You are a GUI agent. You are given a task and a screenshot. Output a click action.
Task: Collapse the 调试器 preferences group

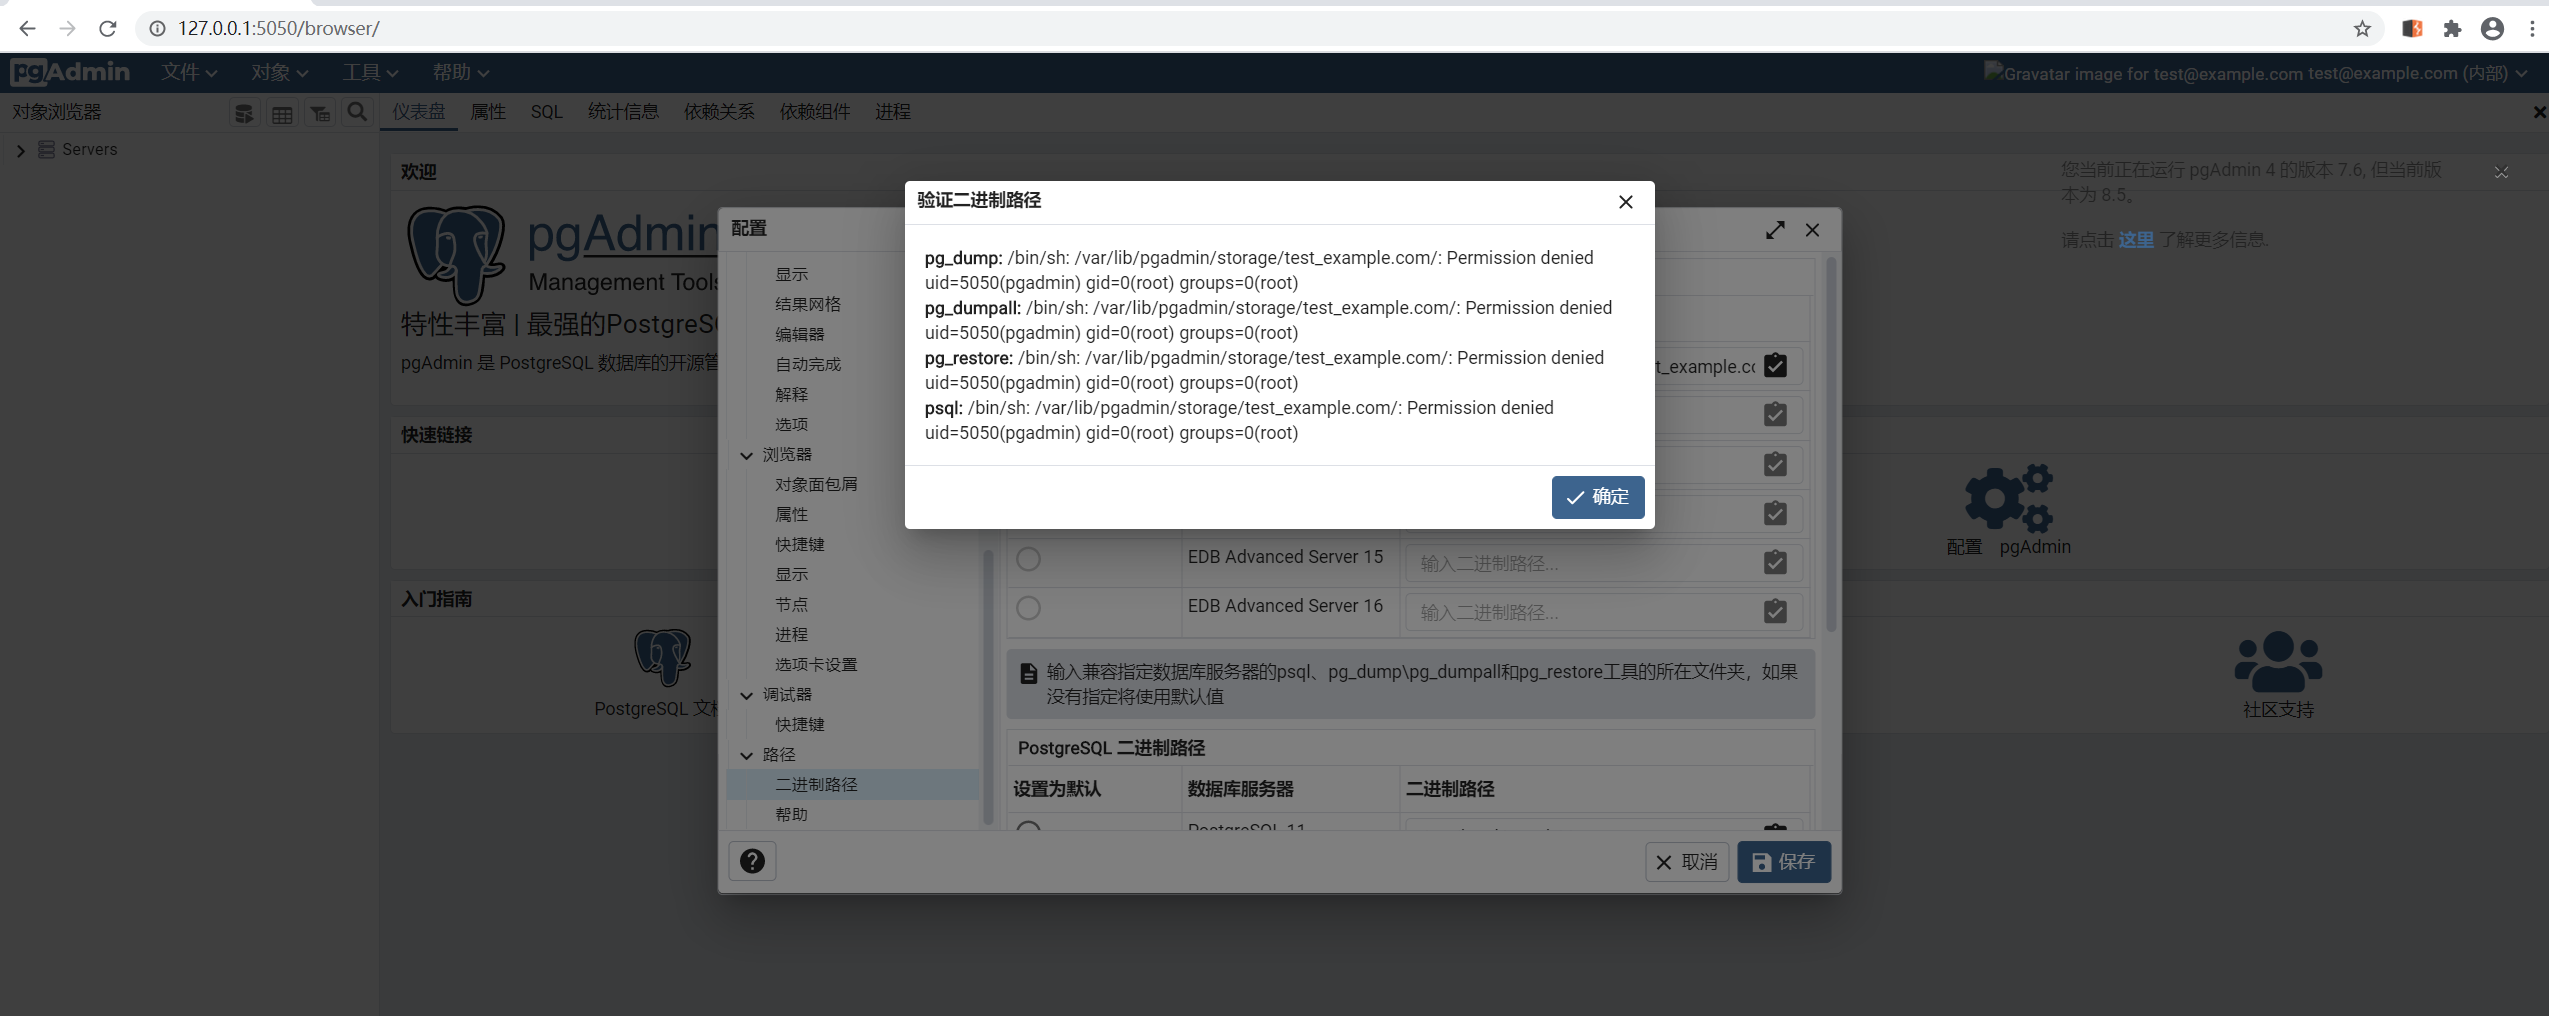click(x=746, y=695)
